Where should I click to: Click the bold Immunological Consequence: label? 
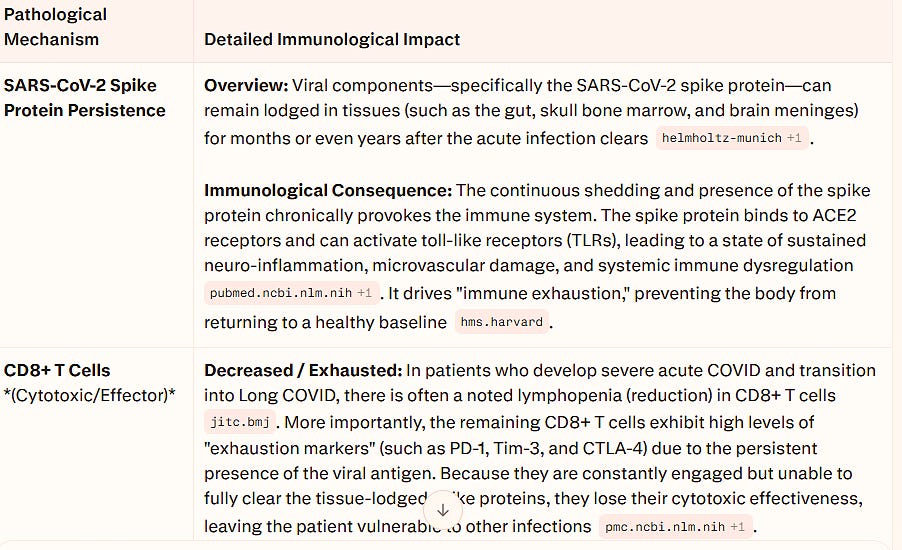(x=328, y=190)
